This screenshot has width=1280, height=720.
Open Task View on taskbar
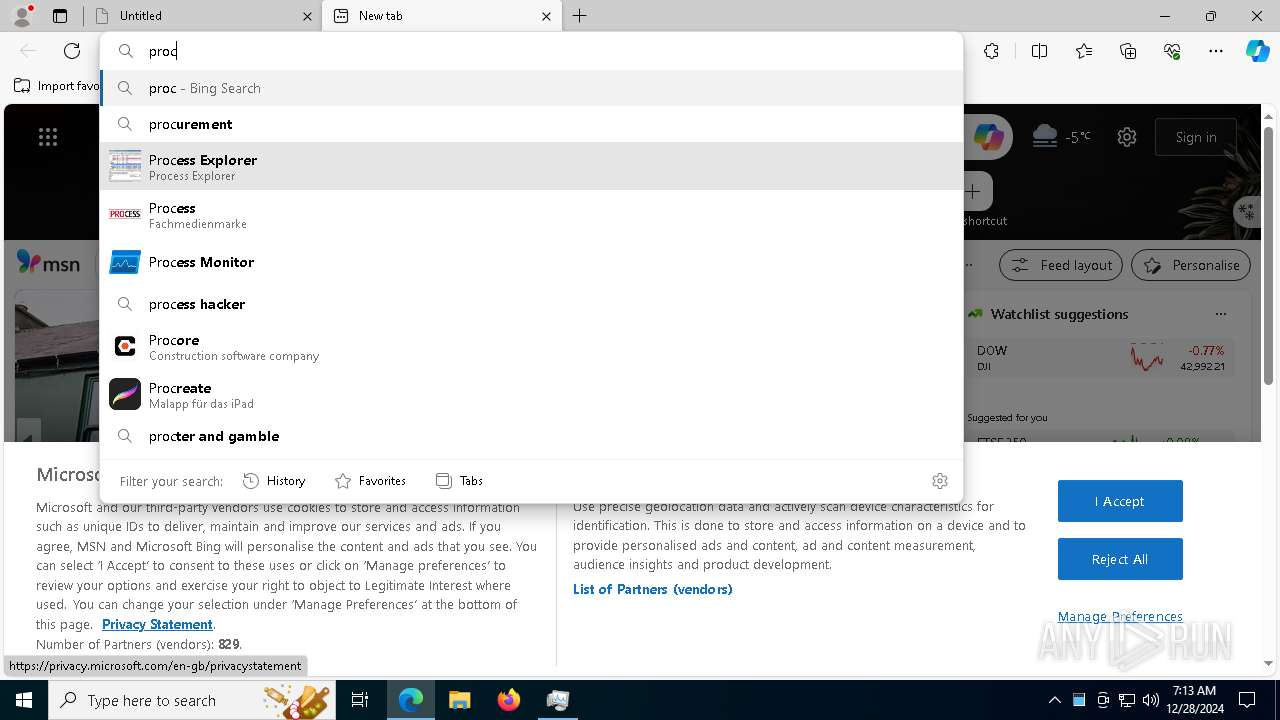tap(360, 700)
